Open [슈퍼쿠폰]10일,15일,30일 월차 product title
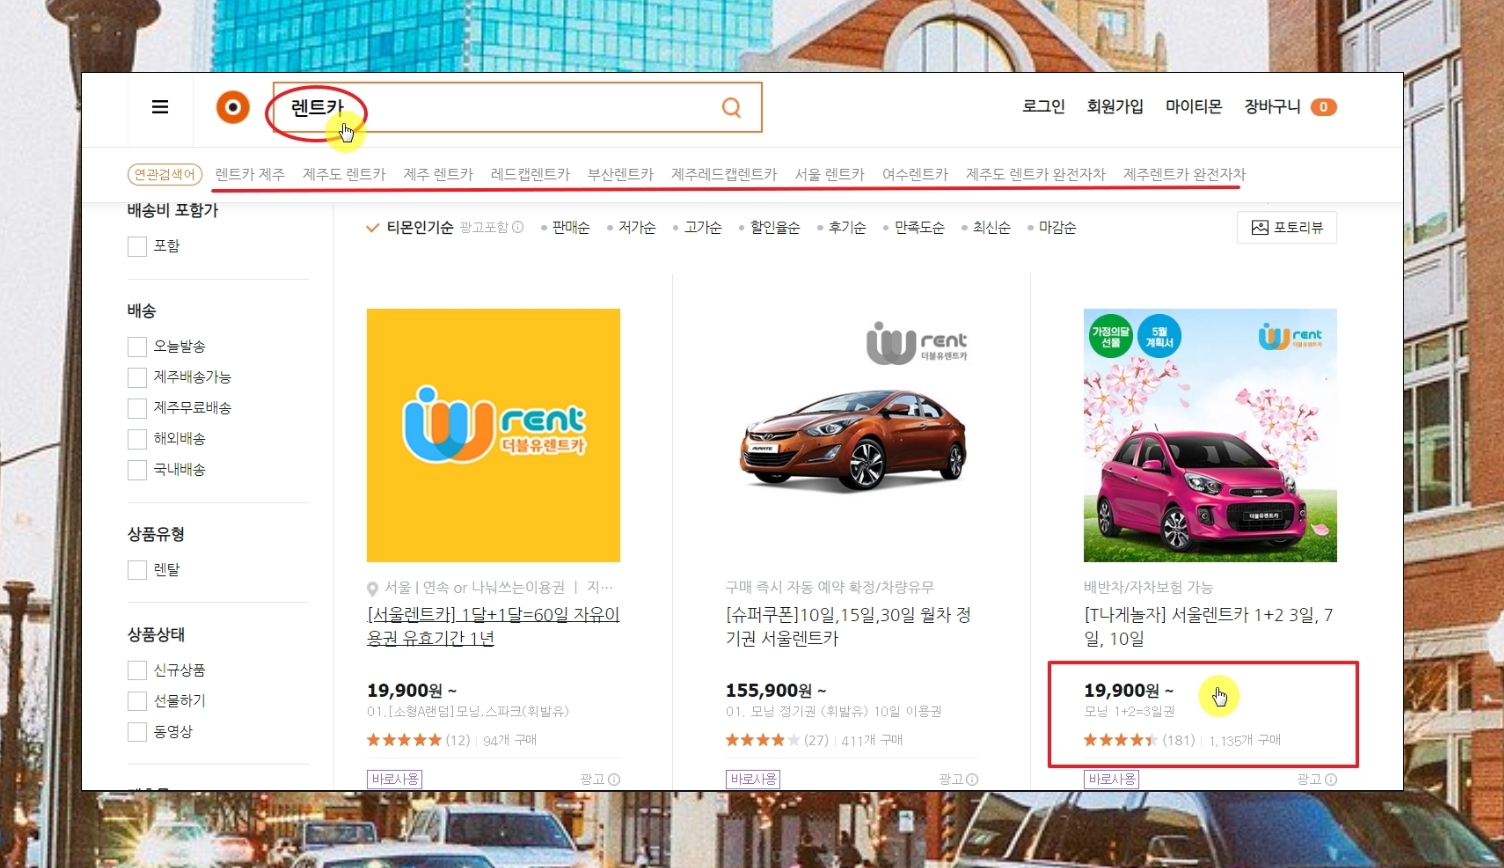This screenshot has width=1504, height=868. (x=848, y=627)
